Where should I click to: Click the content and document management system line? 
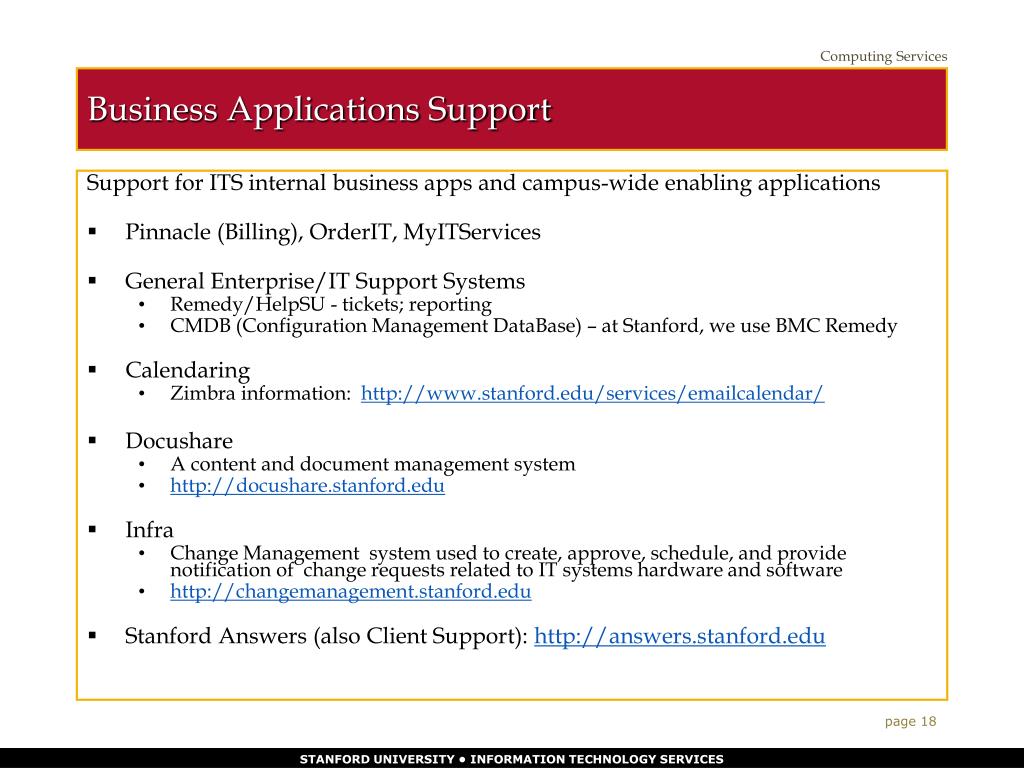pyautogui.click(x=373, y=464)
